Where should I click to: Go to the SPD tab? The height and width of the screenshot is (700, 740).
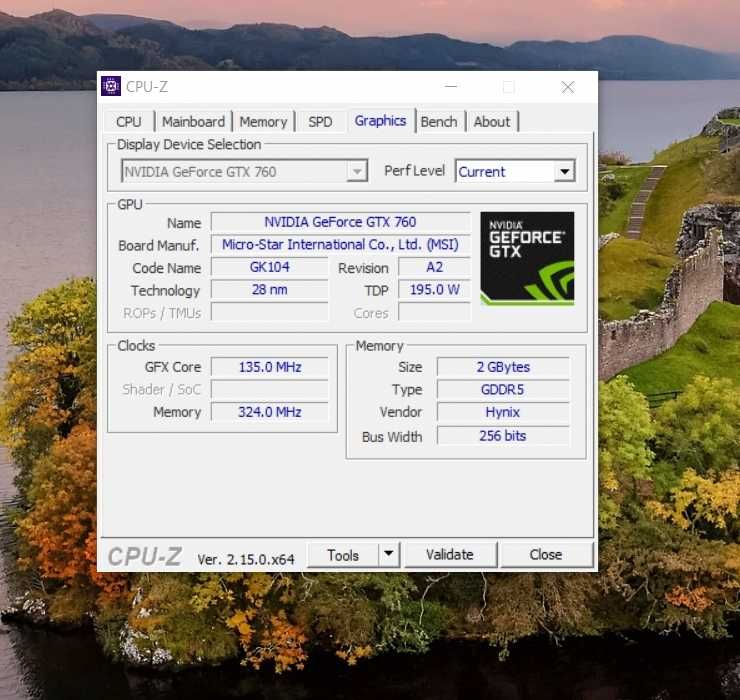tap(320, 122)
